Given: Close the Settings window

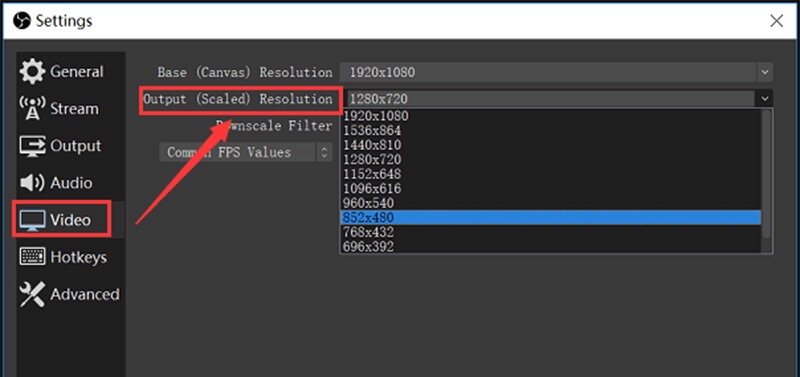Looking at the screenshot, I should (x=777, y=21).
